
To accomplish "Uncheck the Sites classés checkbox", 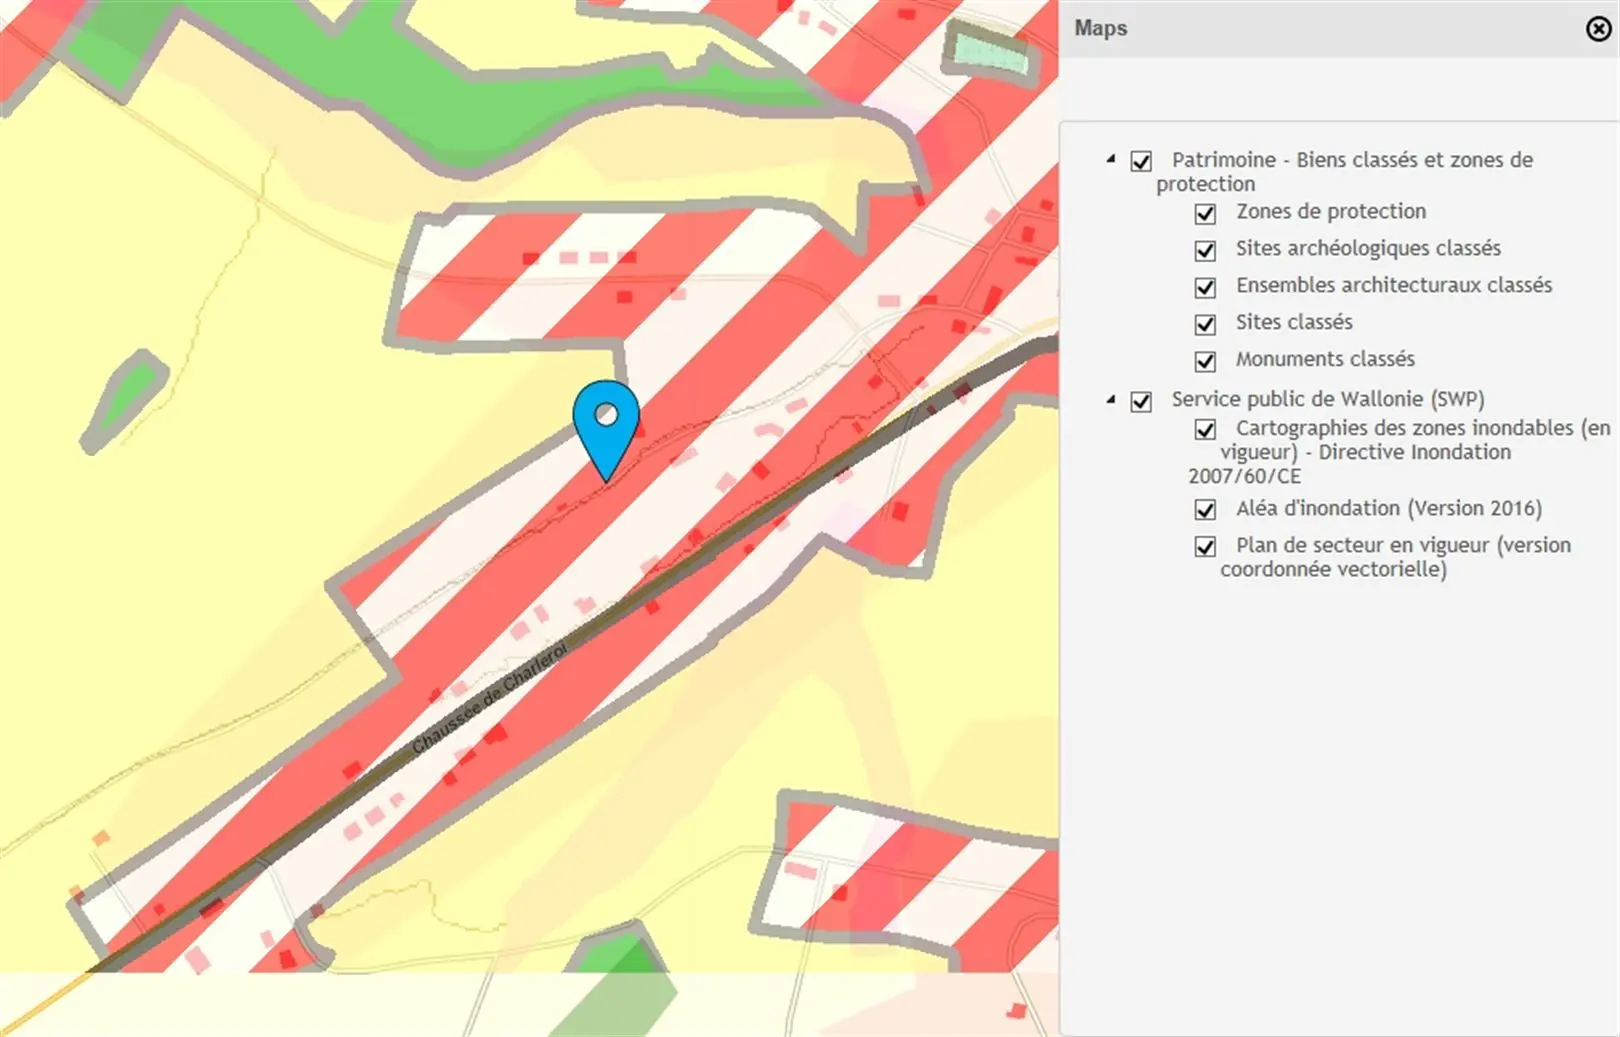I will tap(1205, 324).
